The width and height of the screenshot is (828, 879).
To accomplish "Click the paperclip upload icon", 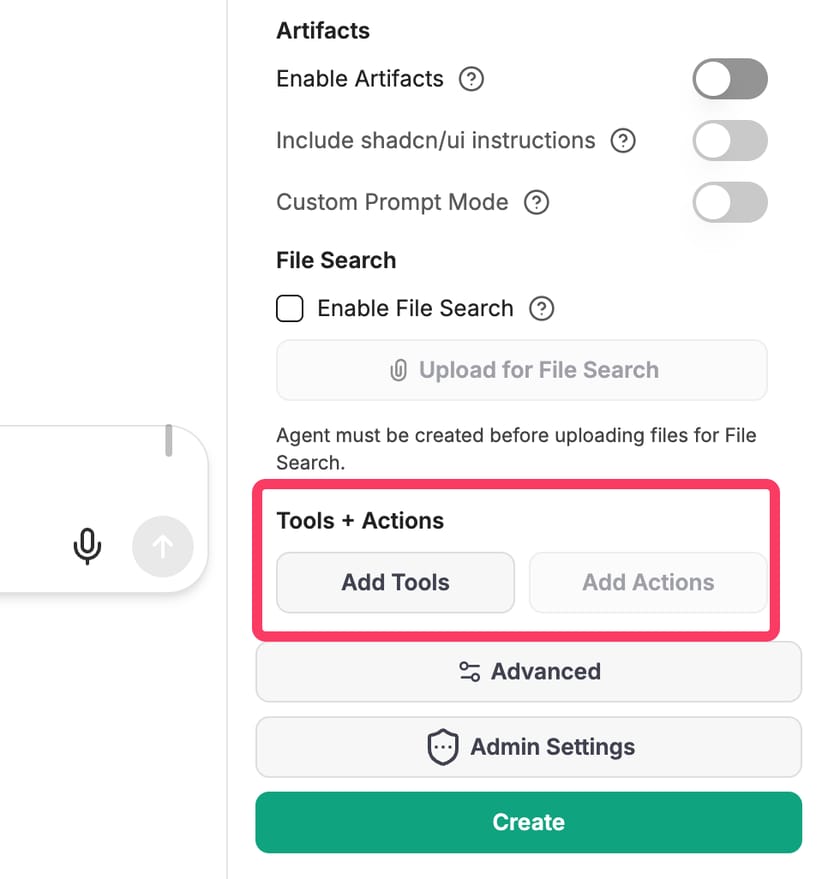I will click(x=398, y=371).
